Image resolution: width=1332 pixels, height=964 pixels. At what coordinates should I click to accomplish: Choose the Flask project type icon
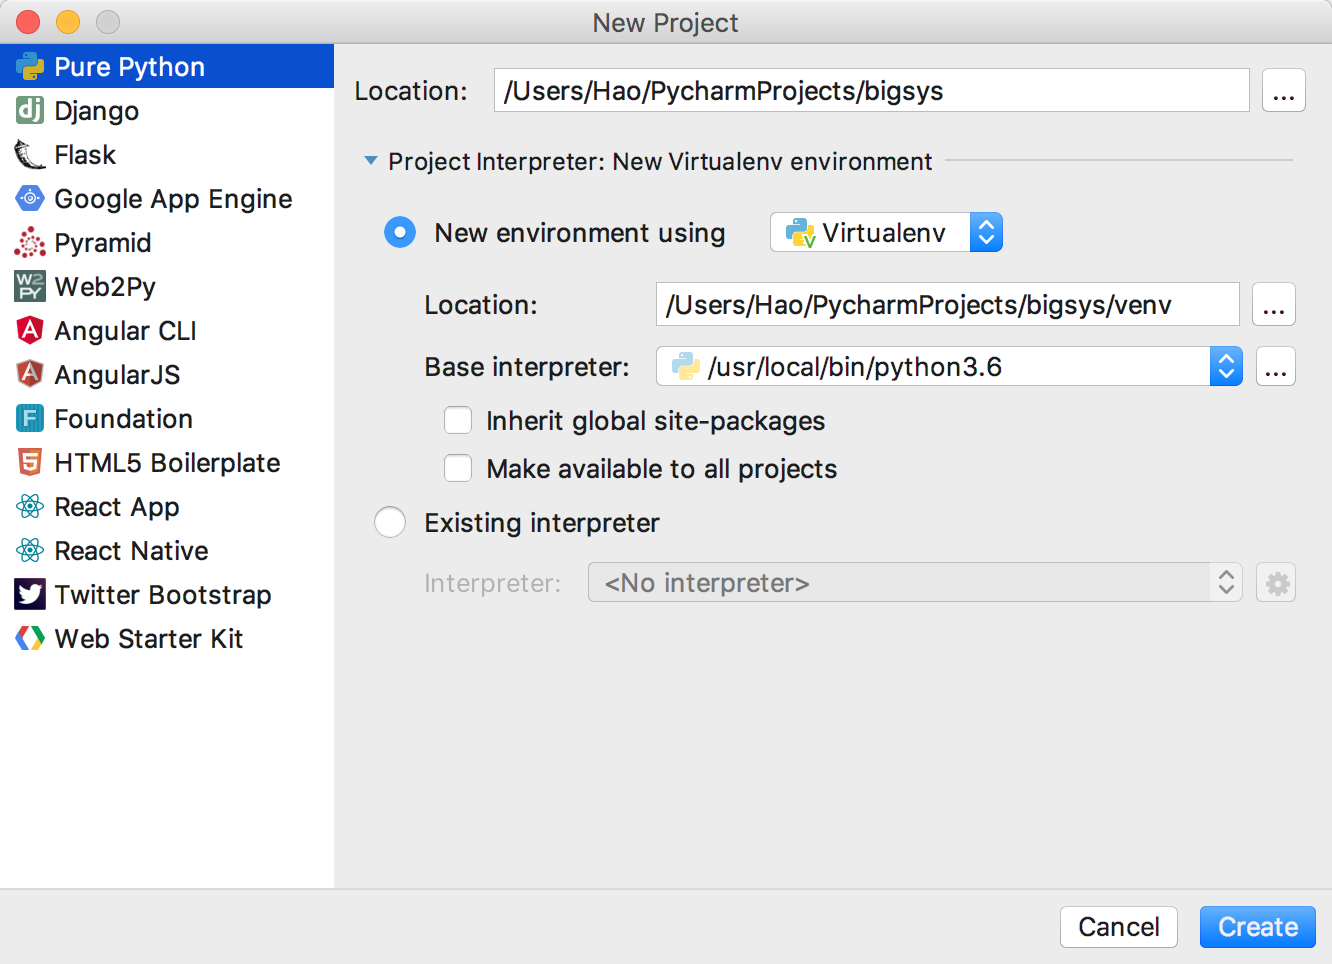(30, 155)
